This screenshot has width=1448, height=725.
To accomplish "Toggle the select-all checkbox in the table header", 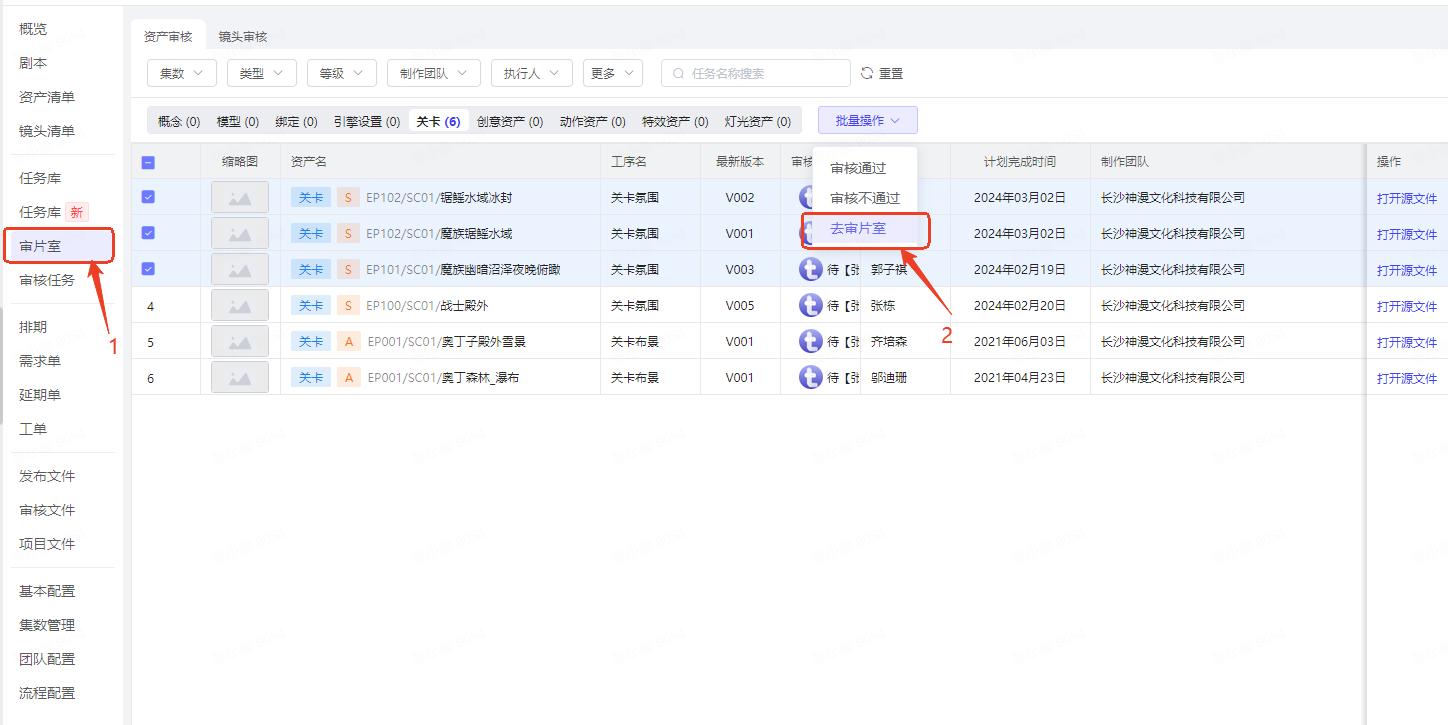I will [x=148, y=162].
